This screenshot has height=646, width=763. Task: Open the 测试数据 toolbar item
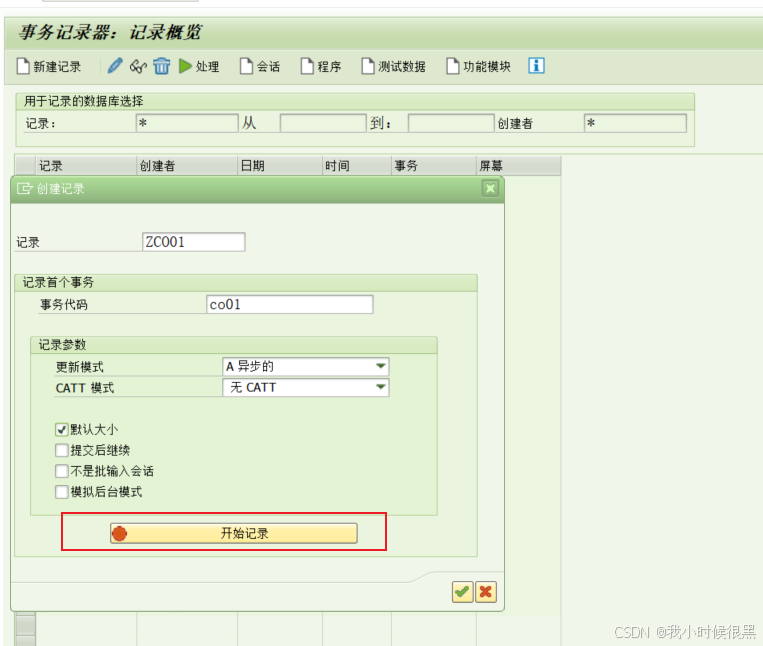394,66
